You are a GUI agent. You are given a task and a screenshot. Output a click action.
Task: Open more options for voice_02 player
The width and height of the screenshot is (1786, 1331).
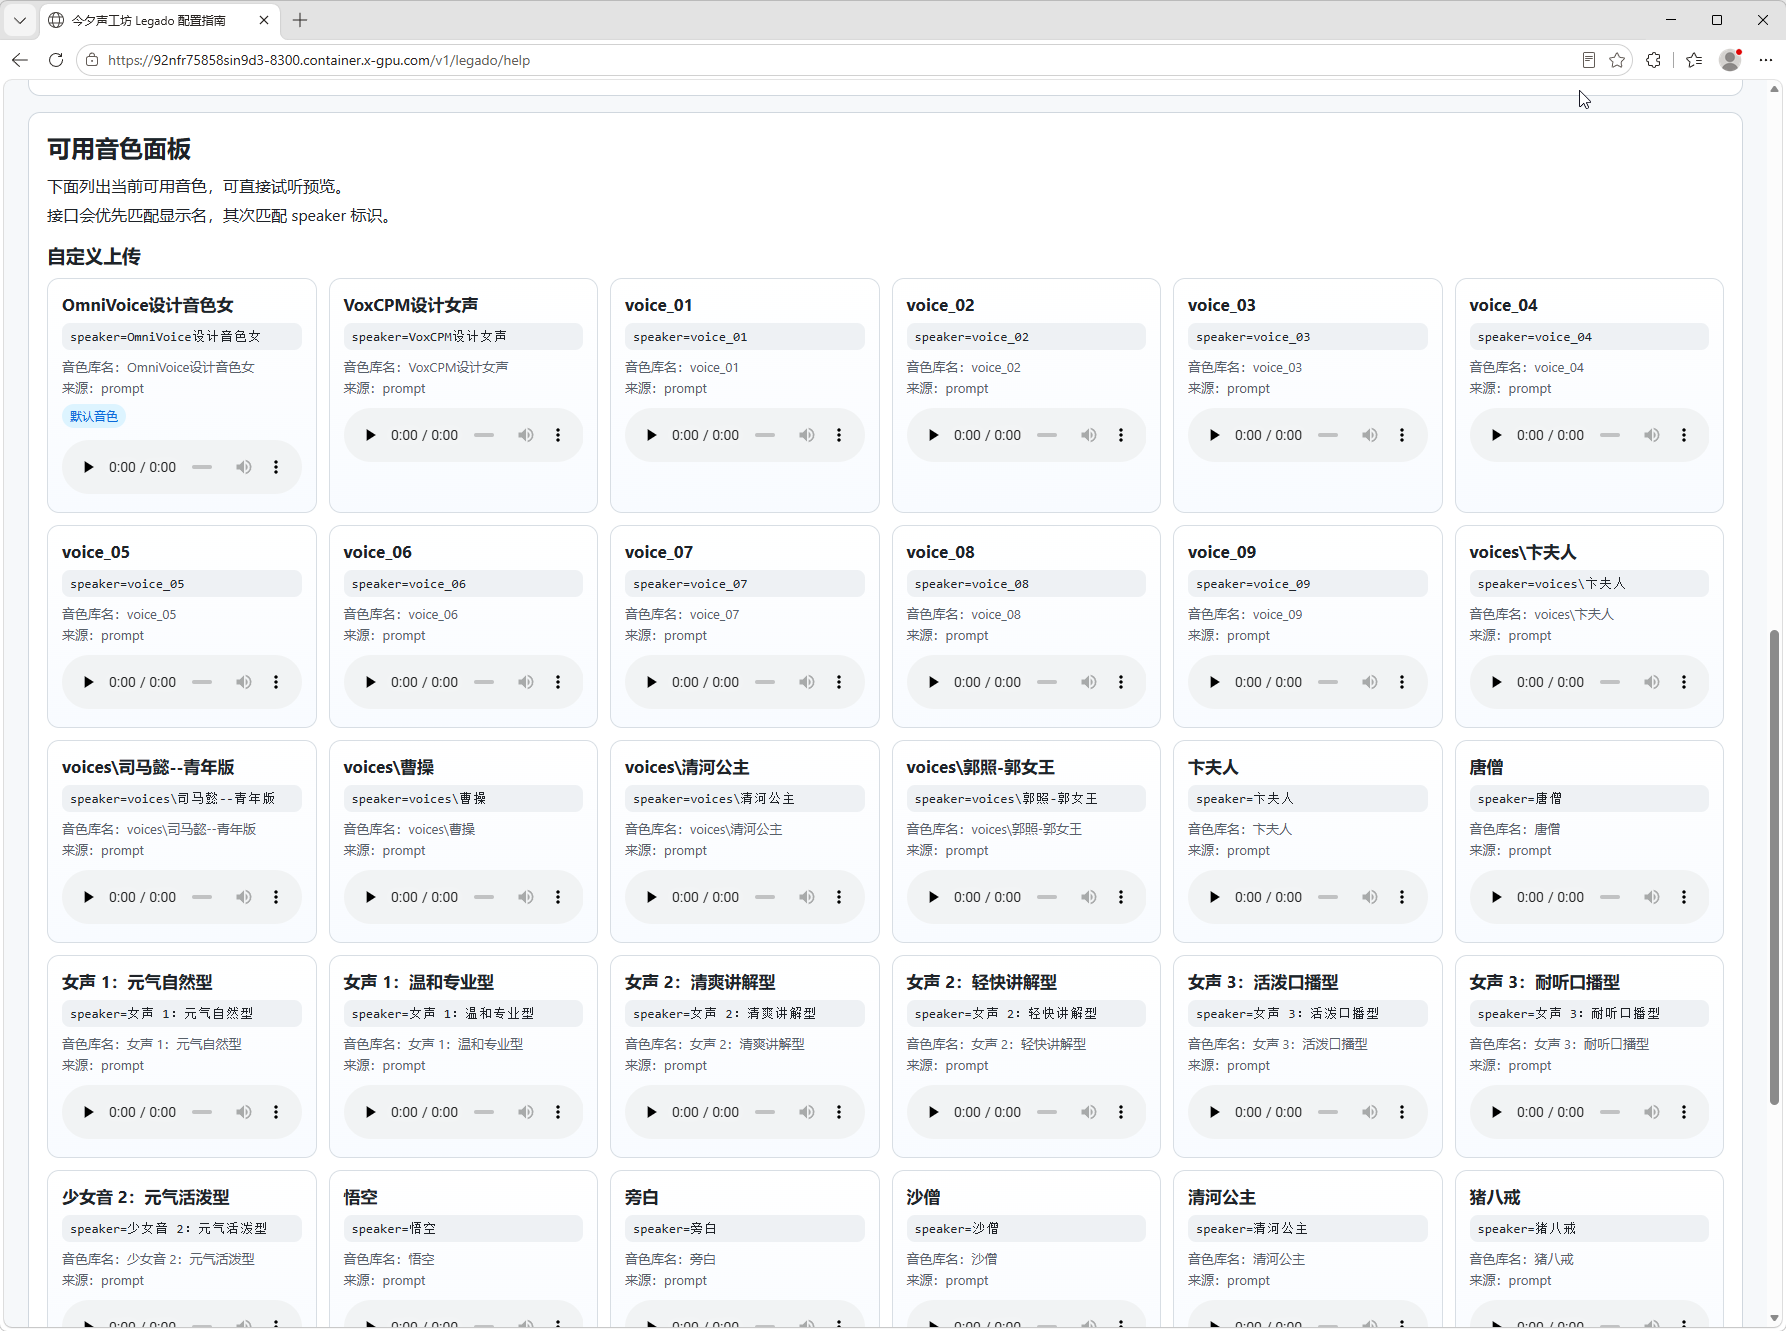(x=1121, y=435)
